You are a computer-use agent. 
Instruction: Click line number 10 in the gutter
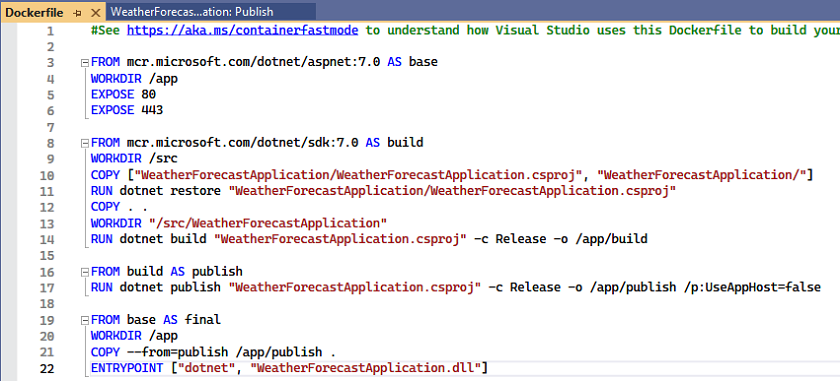pyautogui.click(x=47, y=175)
